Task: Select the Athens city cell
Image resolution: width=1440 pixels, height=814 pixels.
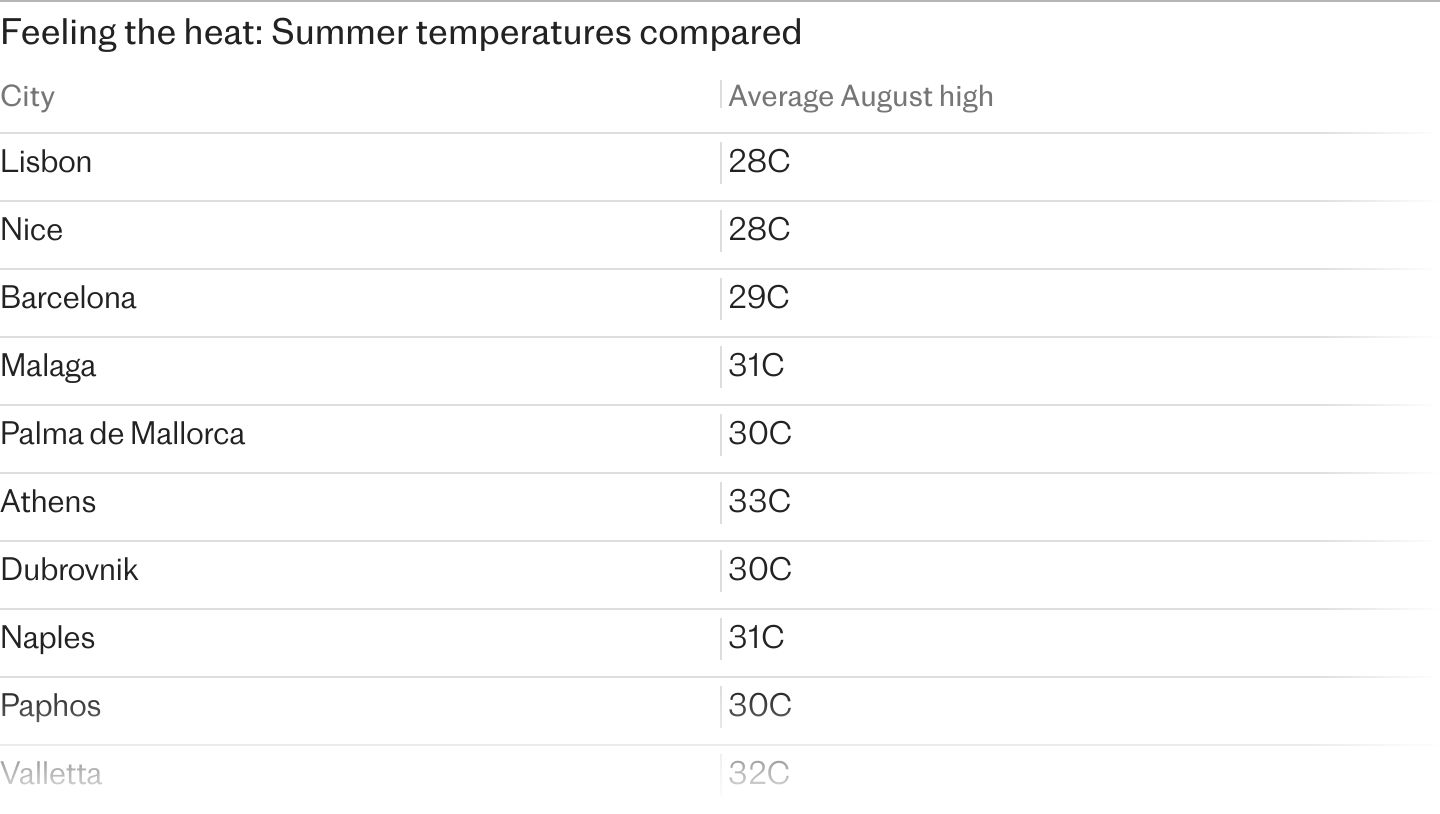Action: point(48,501)
